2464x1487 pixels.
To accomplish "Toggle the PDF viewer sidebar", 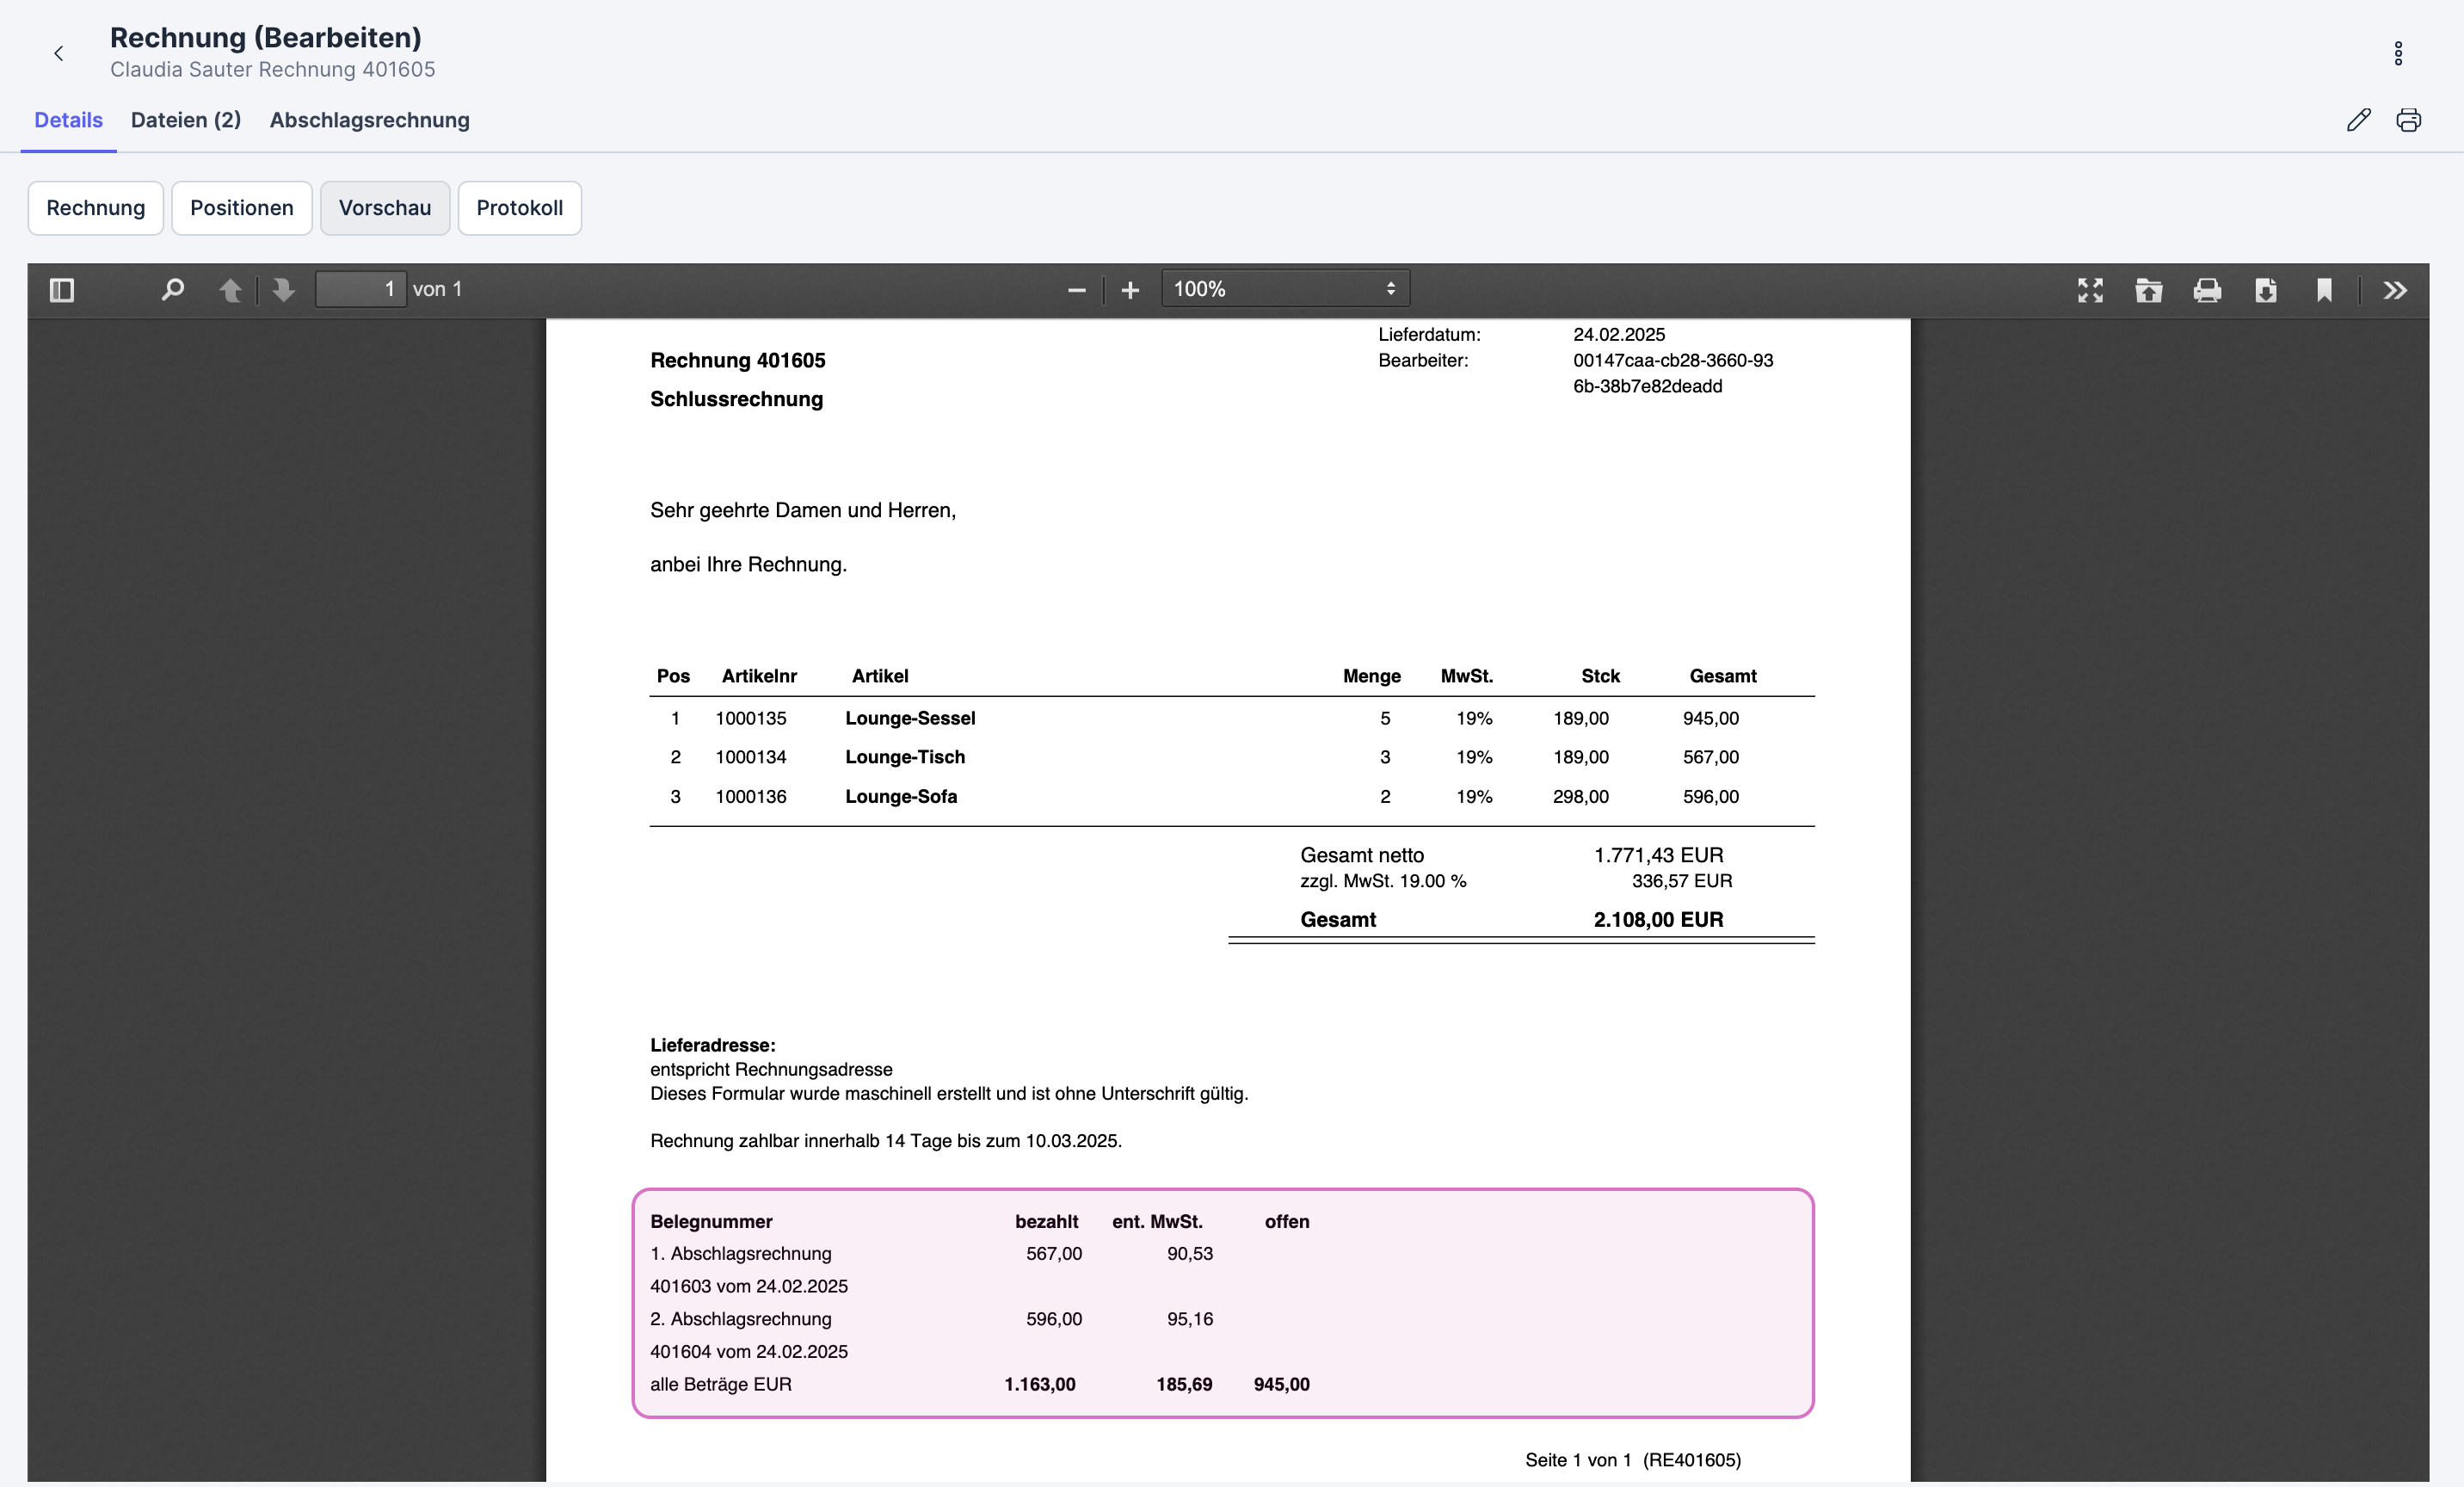I will click(62, 290).
